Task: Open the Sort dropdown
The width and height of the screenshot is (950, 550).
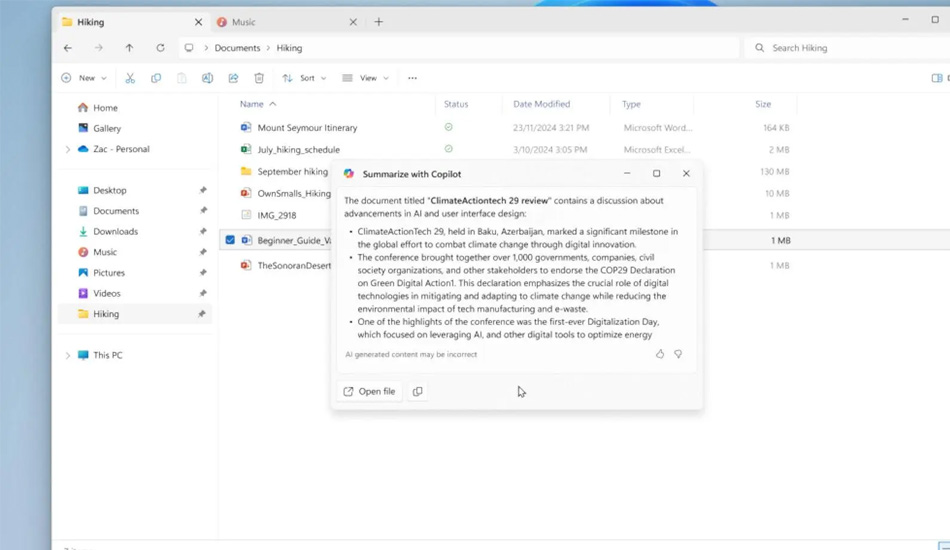Action: click(304, 78)
